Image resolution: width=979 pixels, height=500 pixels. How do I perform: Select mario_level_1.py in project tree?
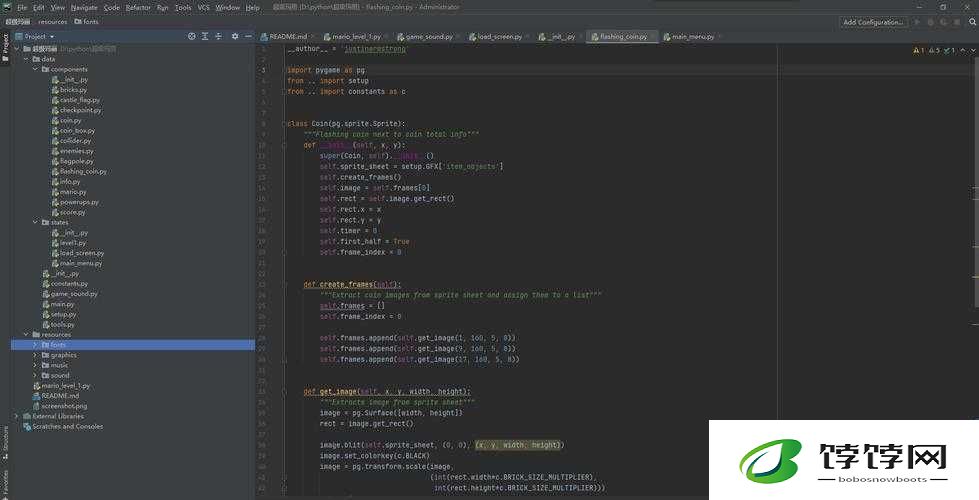[61, 386]
